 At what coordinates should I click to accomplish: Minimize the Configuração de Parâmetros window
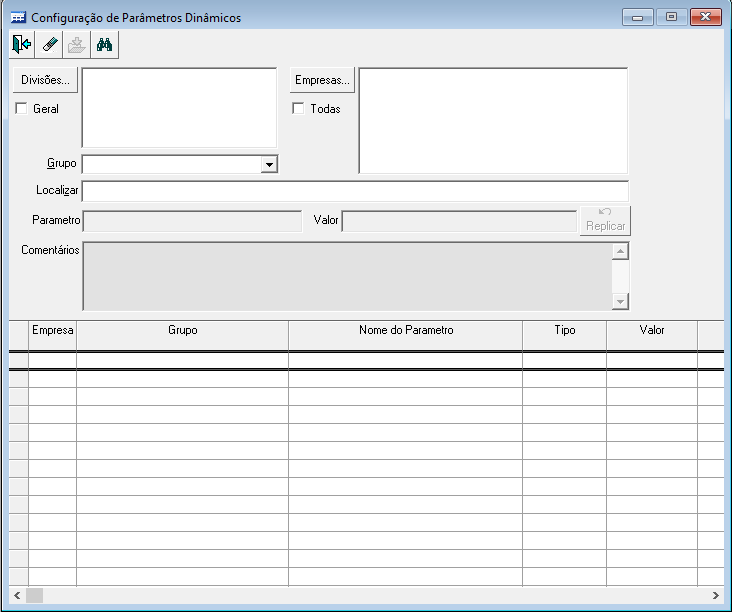pos(637,17)
